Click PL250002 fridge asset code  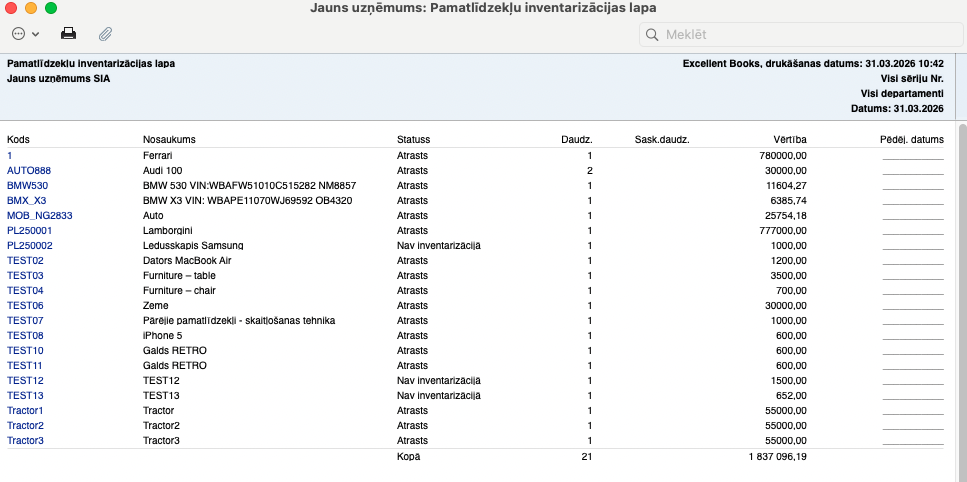tap(29, 246)
